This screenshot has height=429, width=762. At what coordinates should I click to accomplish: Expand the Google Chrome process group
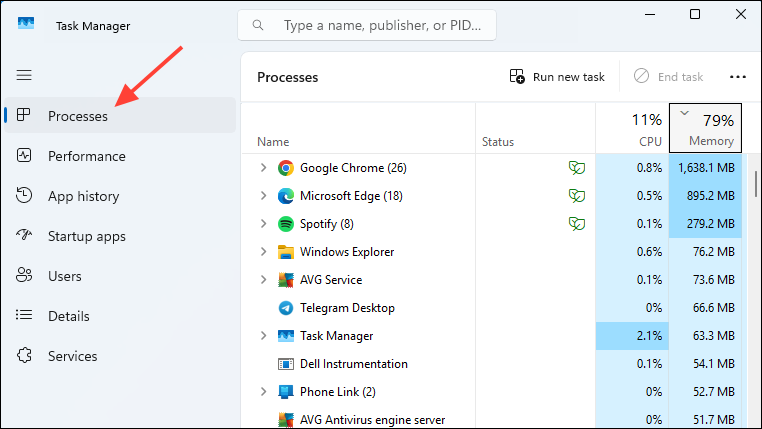coord(263,168)
